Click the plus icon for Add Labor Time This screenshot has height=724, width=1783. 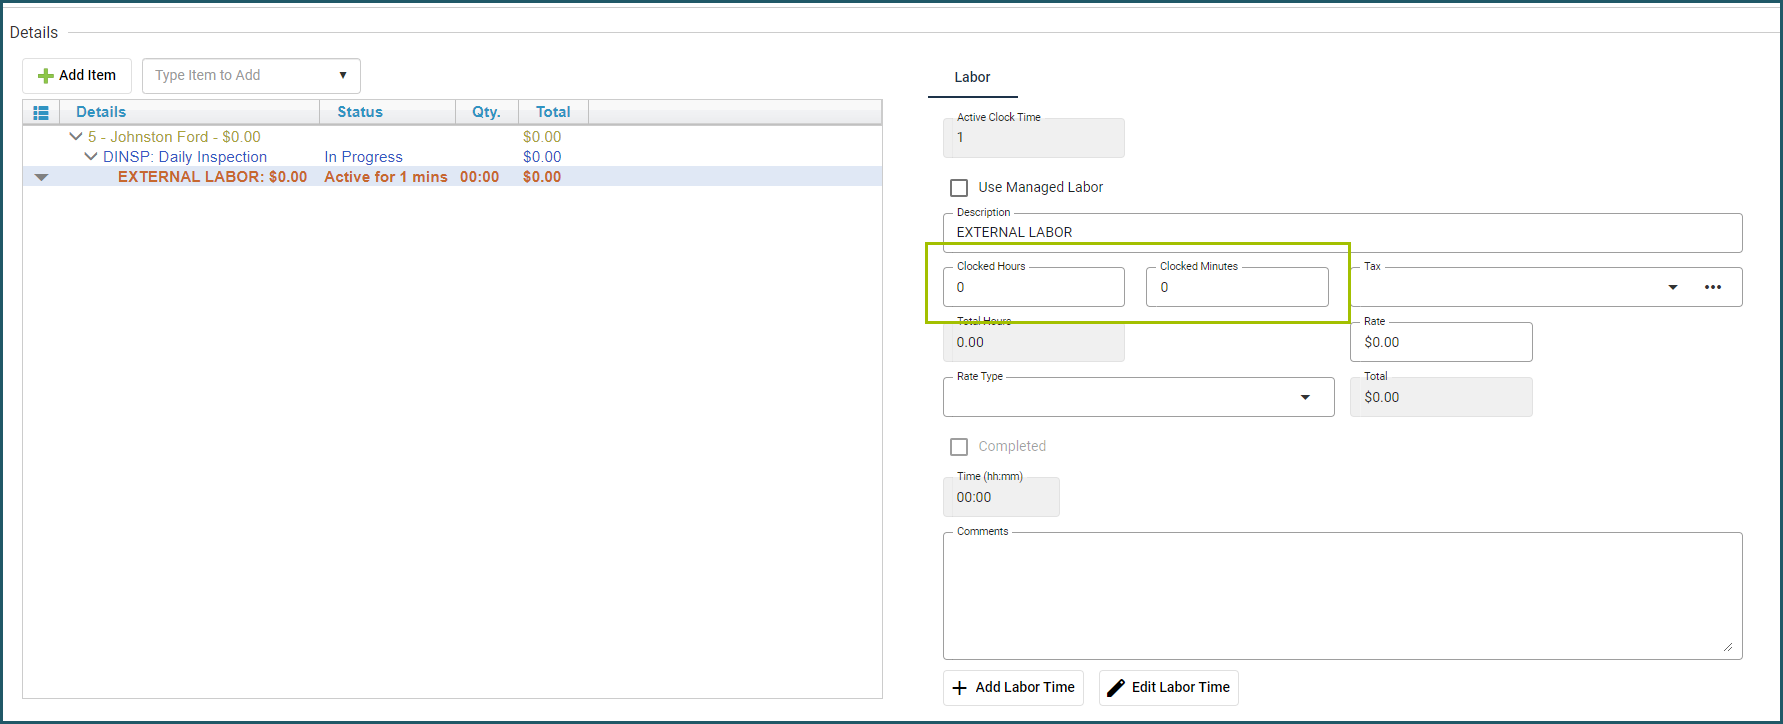point(959,688)
